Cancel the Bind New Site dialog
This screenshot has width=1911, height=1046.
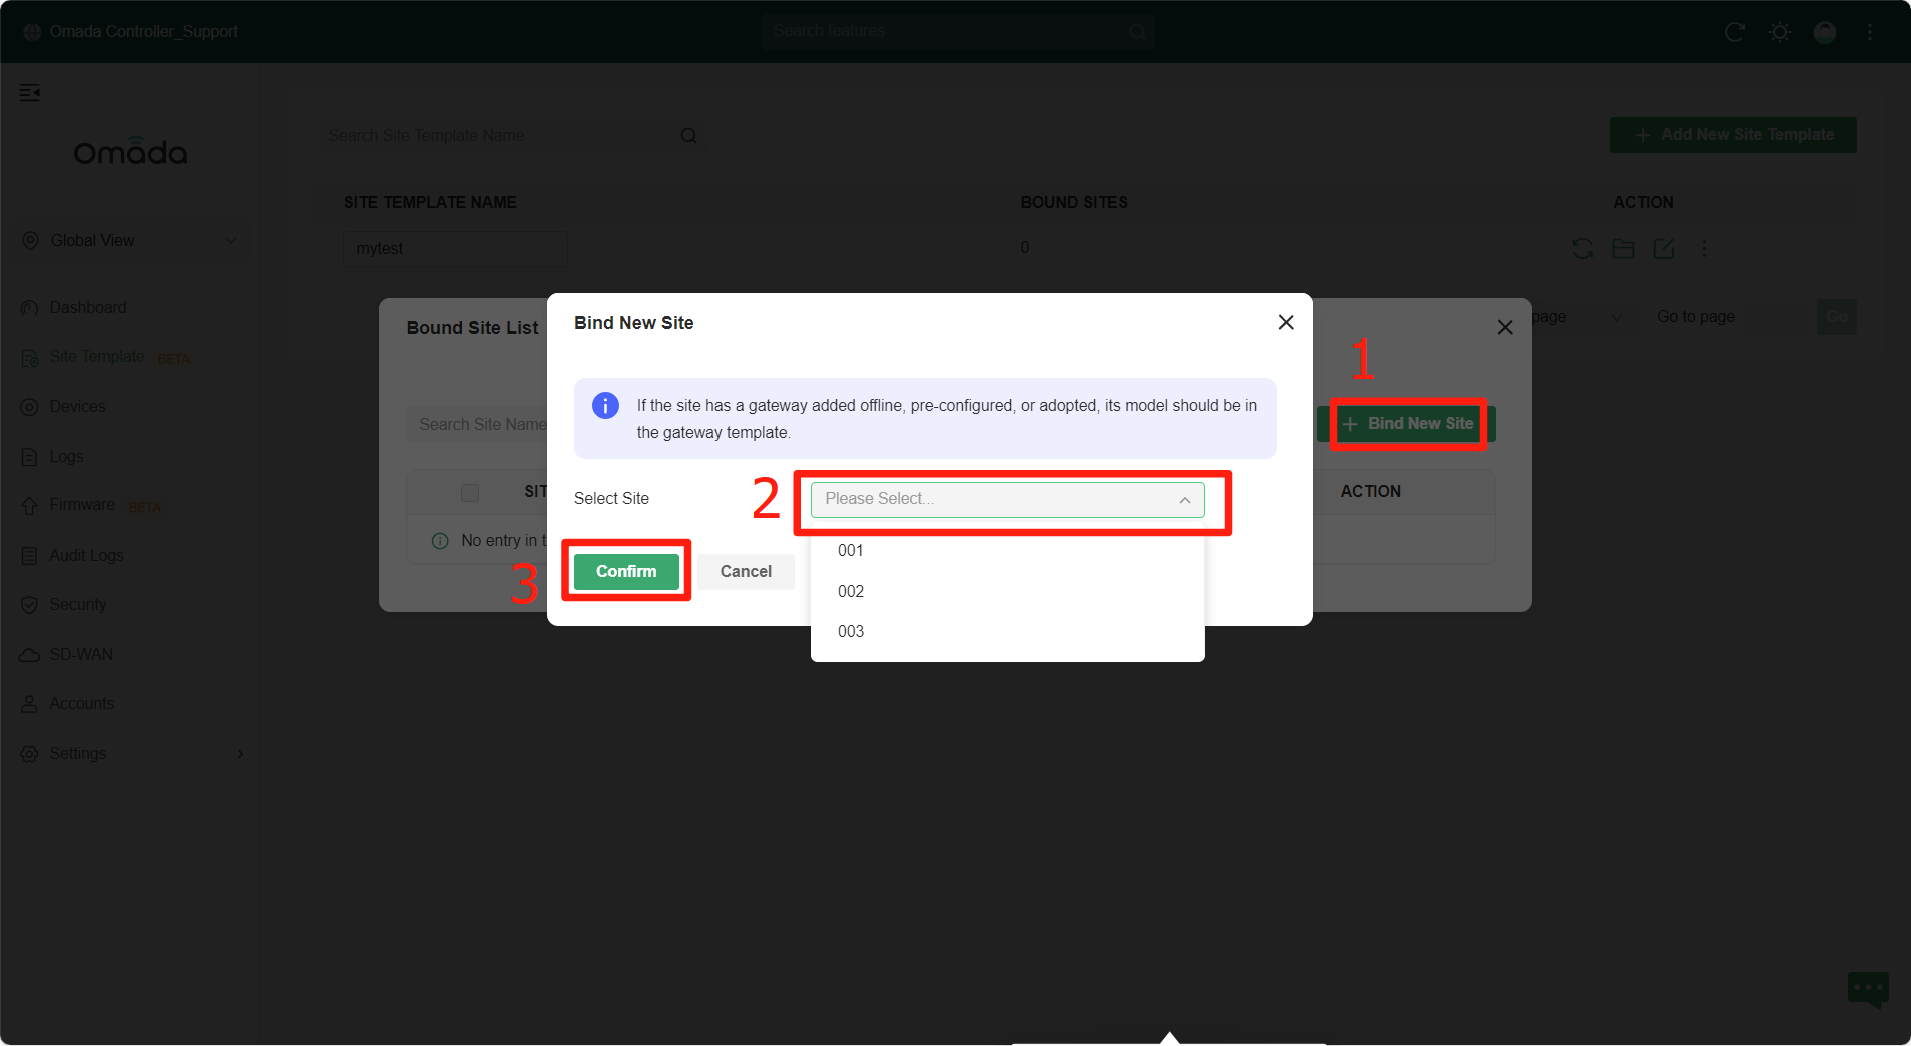click(746, 571)
